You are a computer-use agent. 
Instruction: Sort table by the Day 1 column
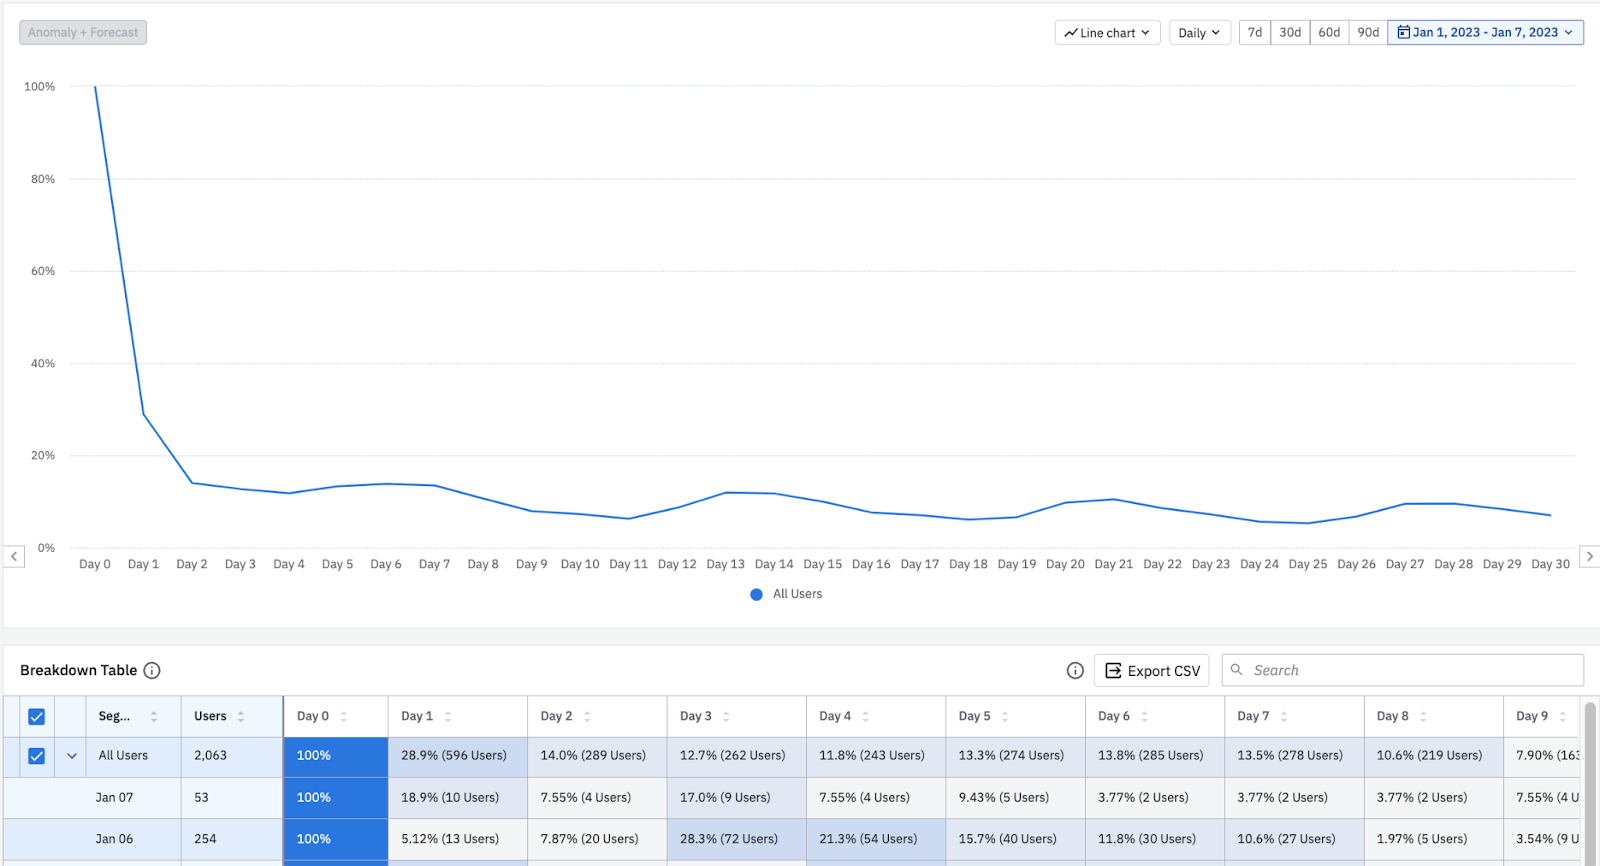point(448,717)
